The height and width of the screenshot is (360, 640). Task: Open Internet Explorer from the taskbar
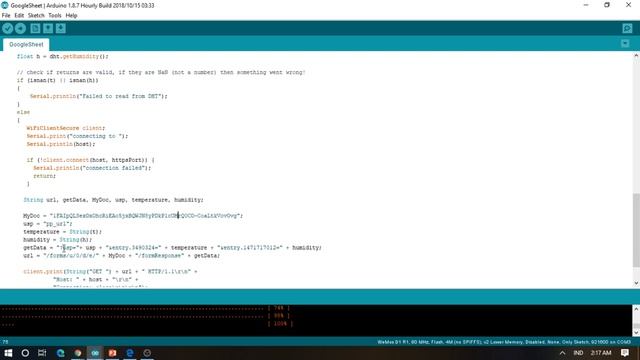(130, 353)
